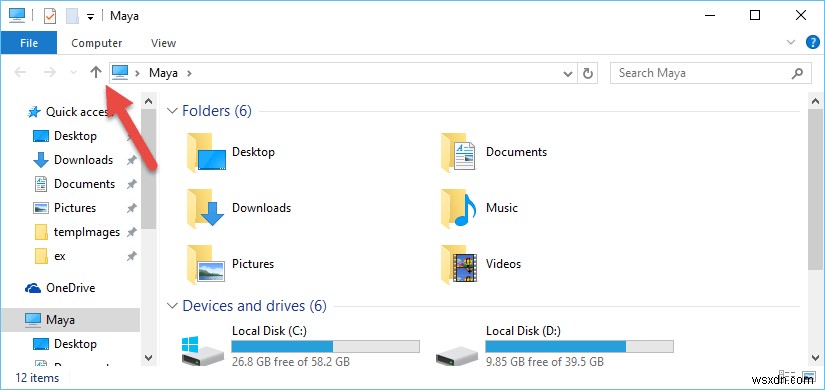Click the Local Disk (C:) usage bar
Viewport: 825px width, 390px height.
pos(326,346)
